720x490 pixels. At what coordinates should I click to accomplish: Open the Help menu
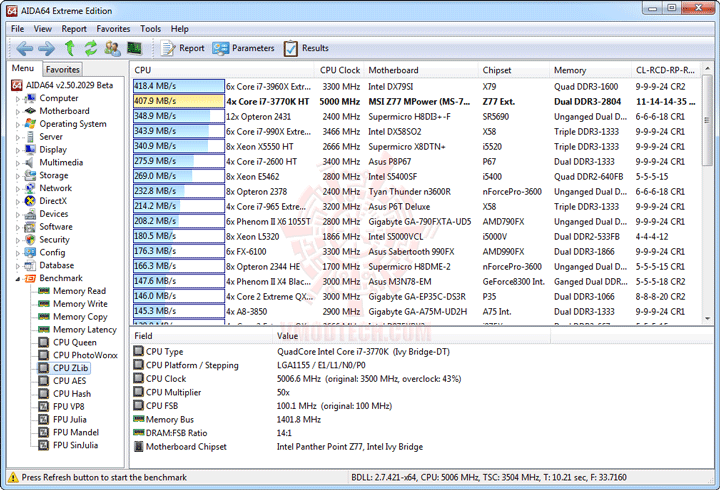pyautogui.click(x=180, y=28)
